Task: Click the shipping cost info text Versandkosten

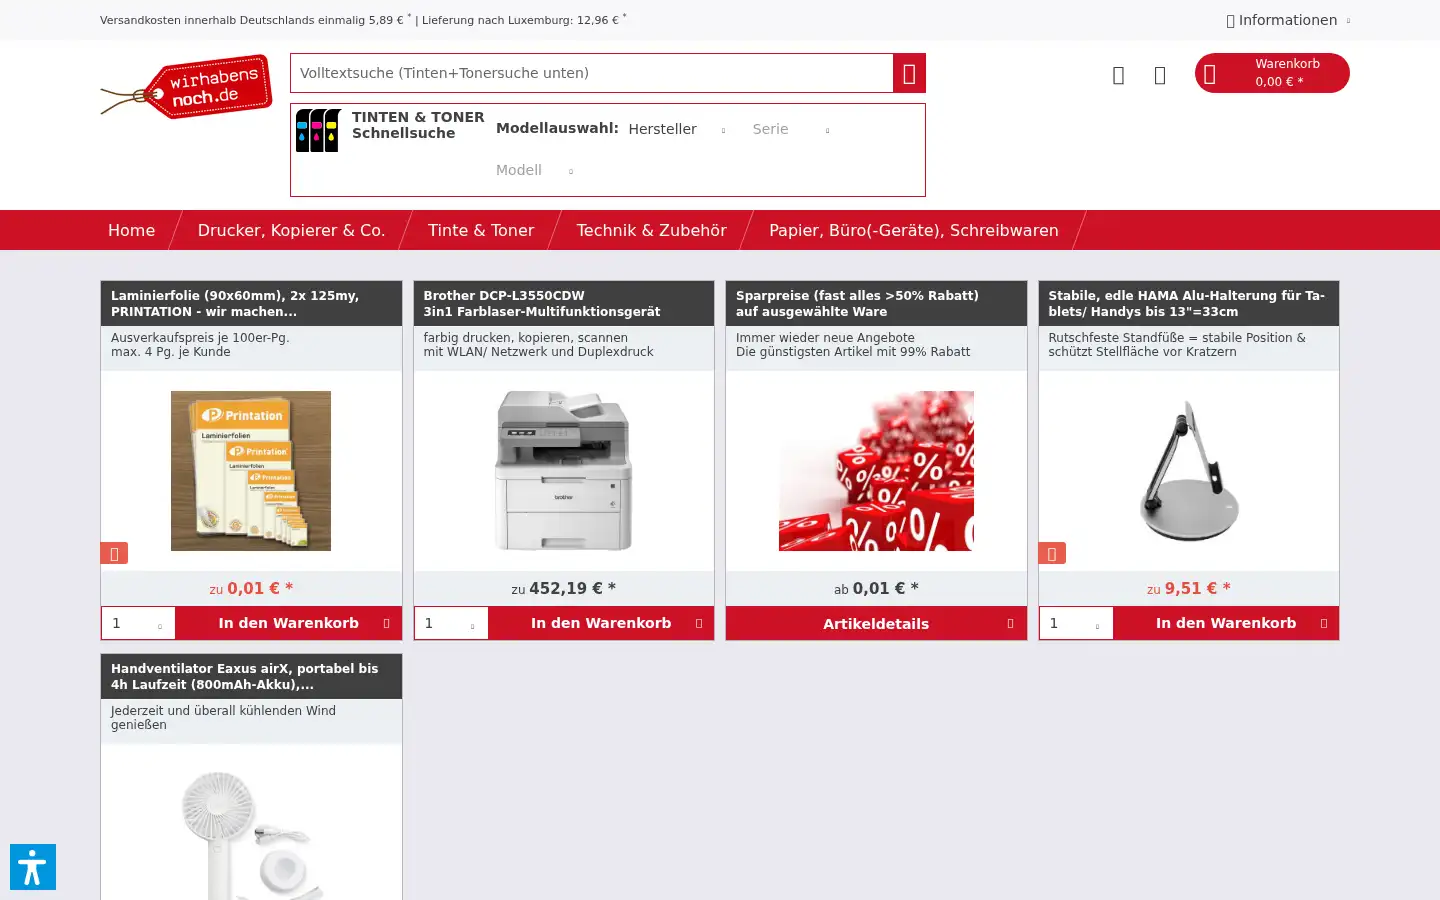Action: click(363, 20)
